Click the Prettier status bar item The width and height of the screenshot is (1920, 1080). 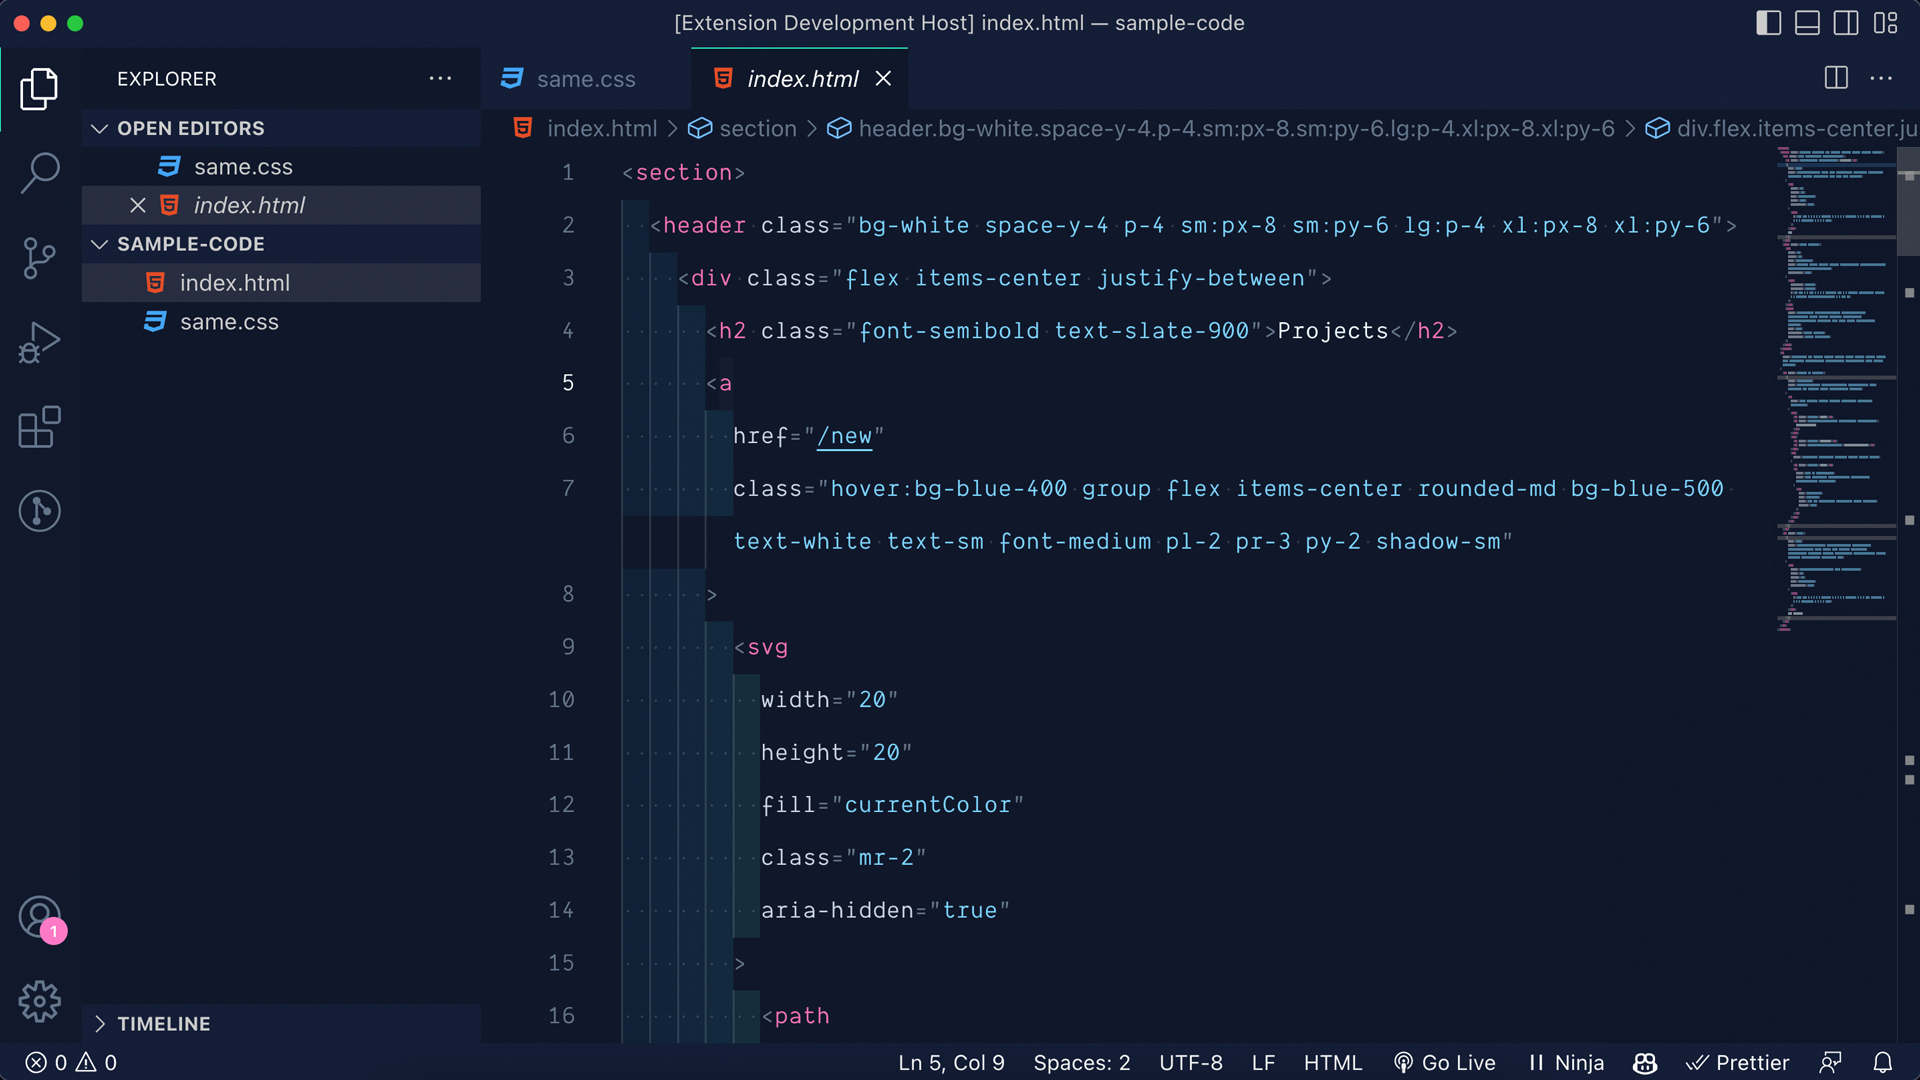pyautogui.click(x=1738, y=1062)
